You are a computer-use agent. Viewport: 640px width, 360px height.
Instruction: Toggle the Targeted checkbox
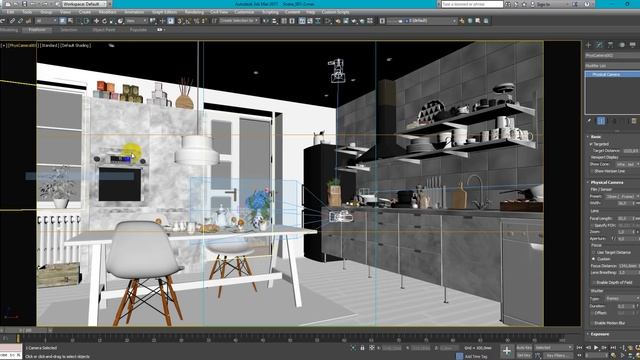pyautogui.click(x=591, y=144)
